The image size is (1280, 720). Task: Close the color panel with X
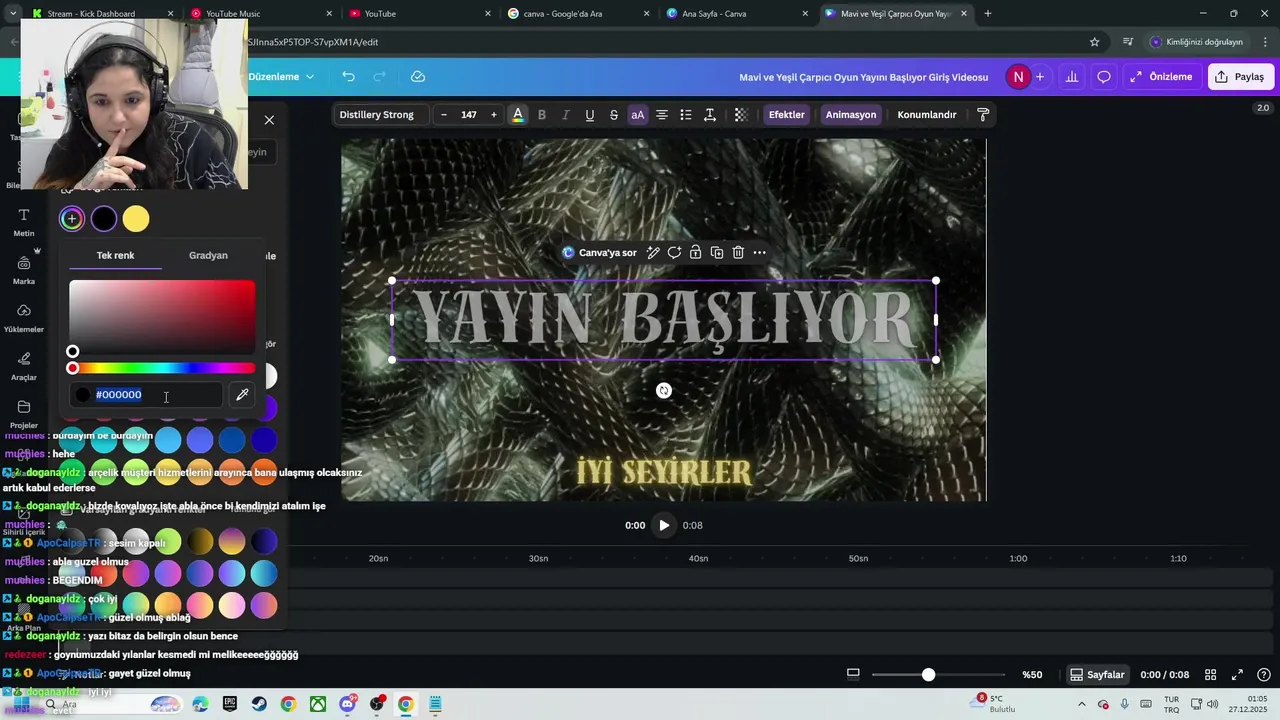point(269,120)
